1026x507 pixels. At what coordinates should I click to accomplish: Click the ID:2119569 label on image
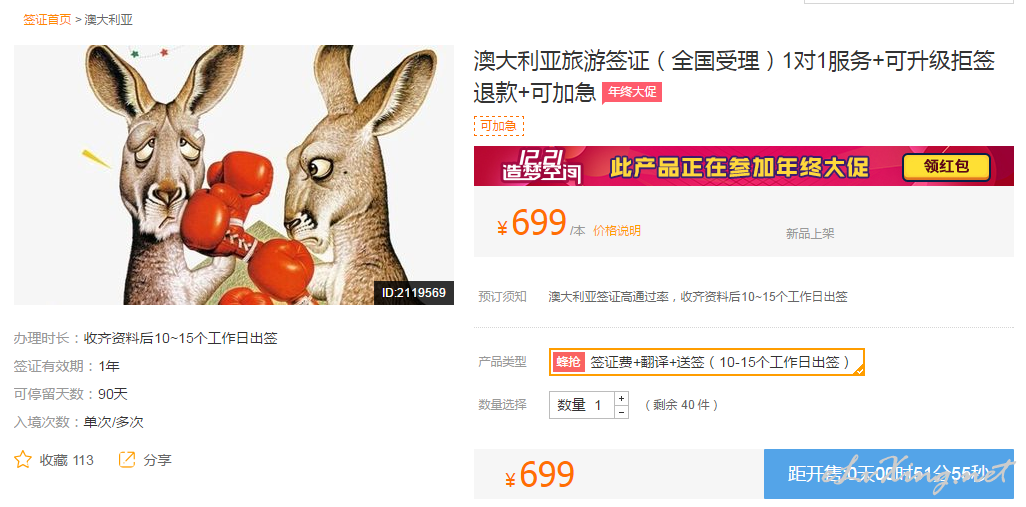[x=414, y=292]
